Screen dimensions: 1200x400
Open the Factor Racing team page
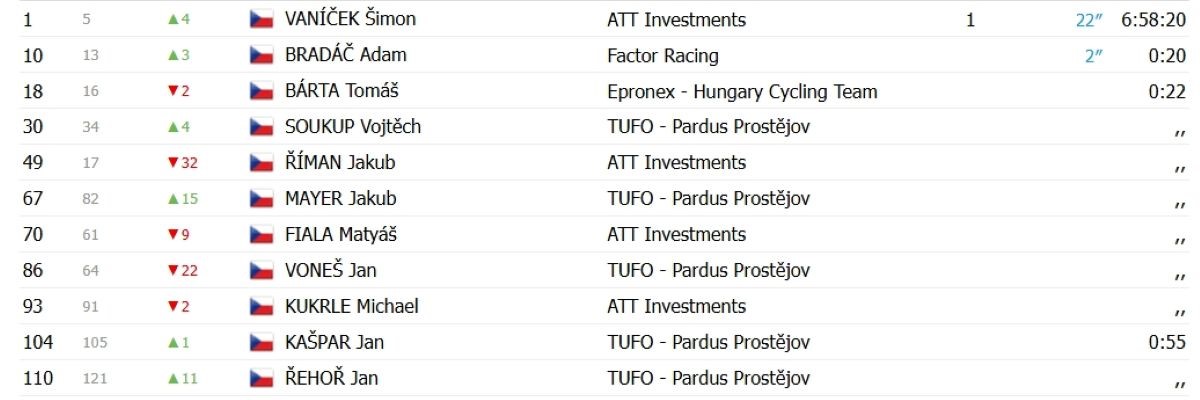663,56
